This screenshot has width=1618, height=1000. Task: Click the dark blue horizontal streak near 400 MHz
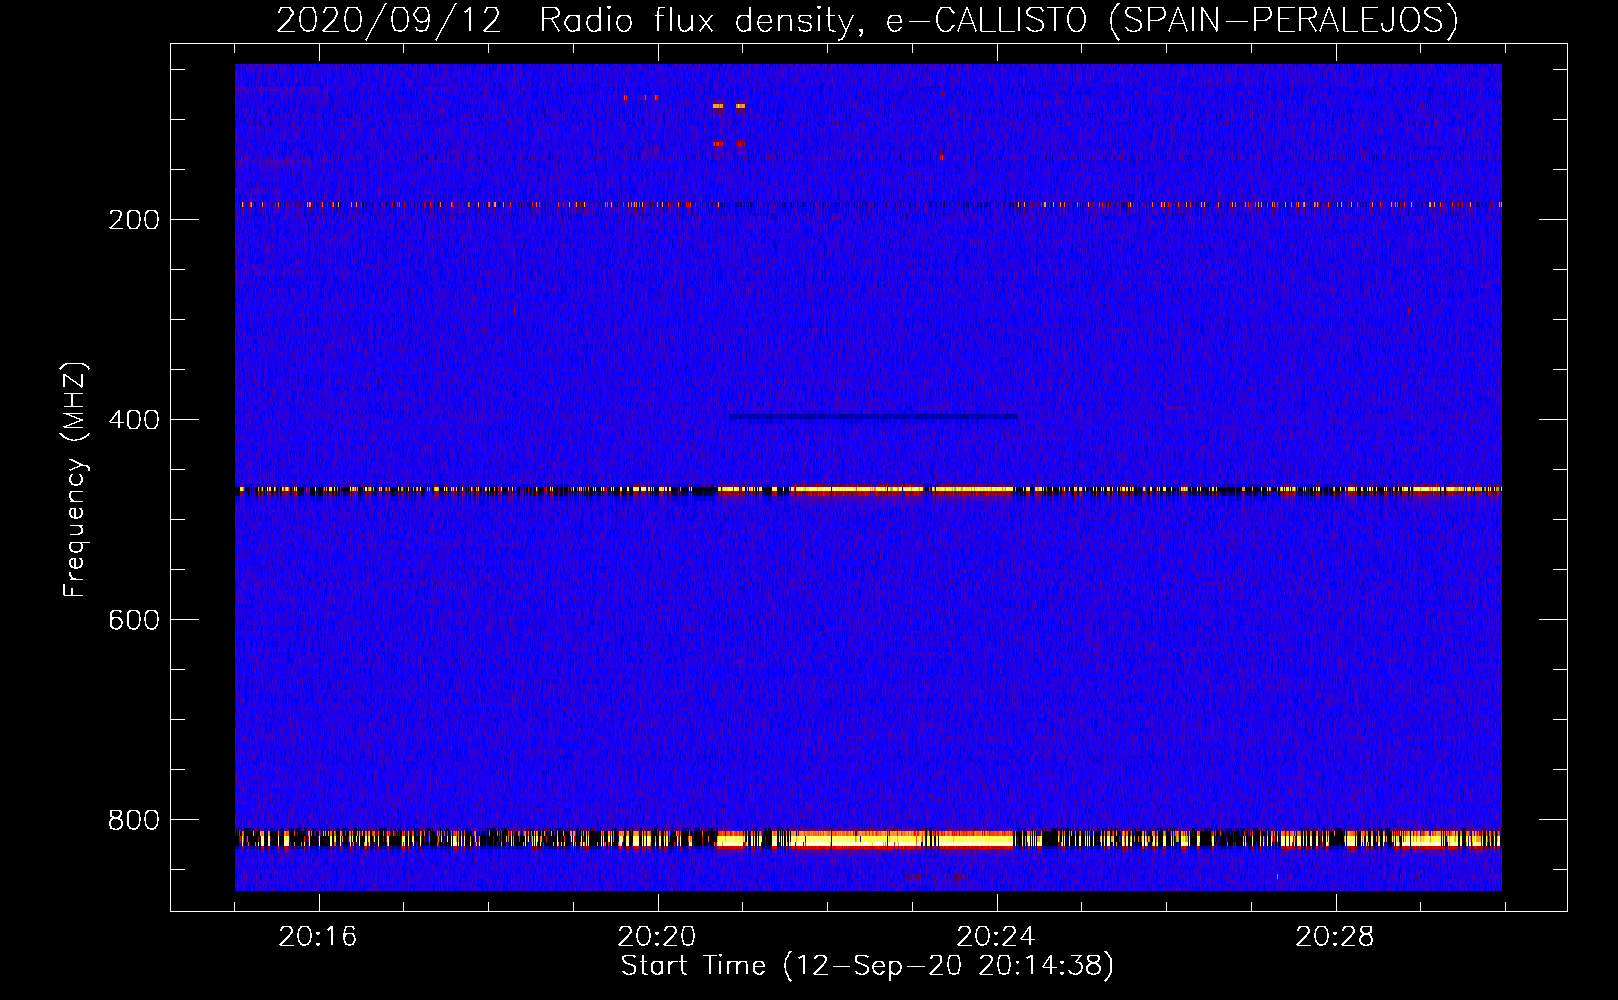pyautogui.click(x=873, y=417)
